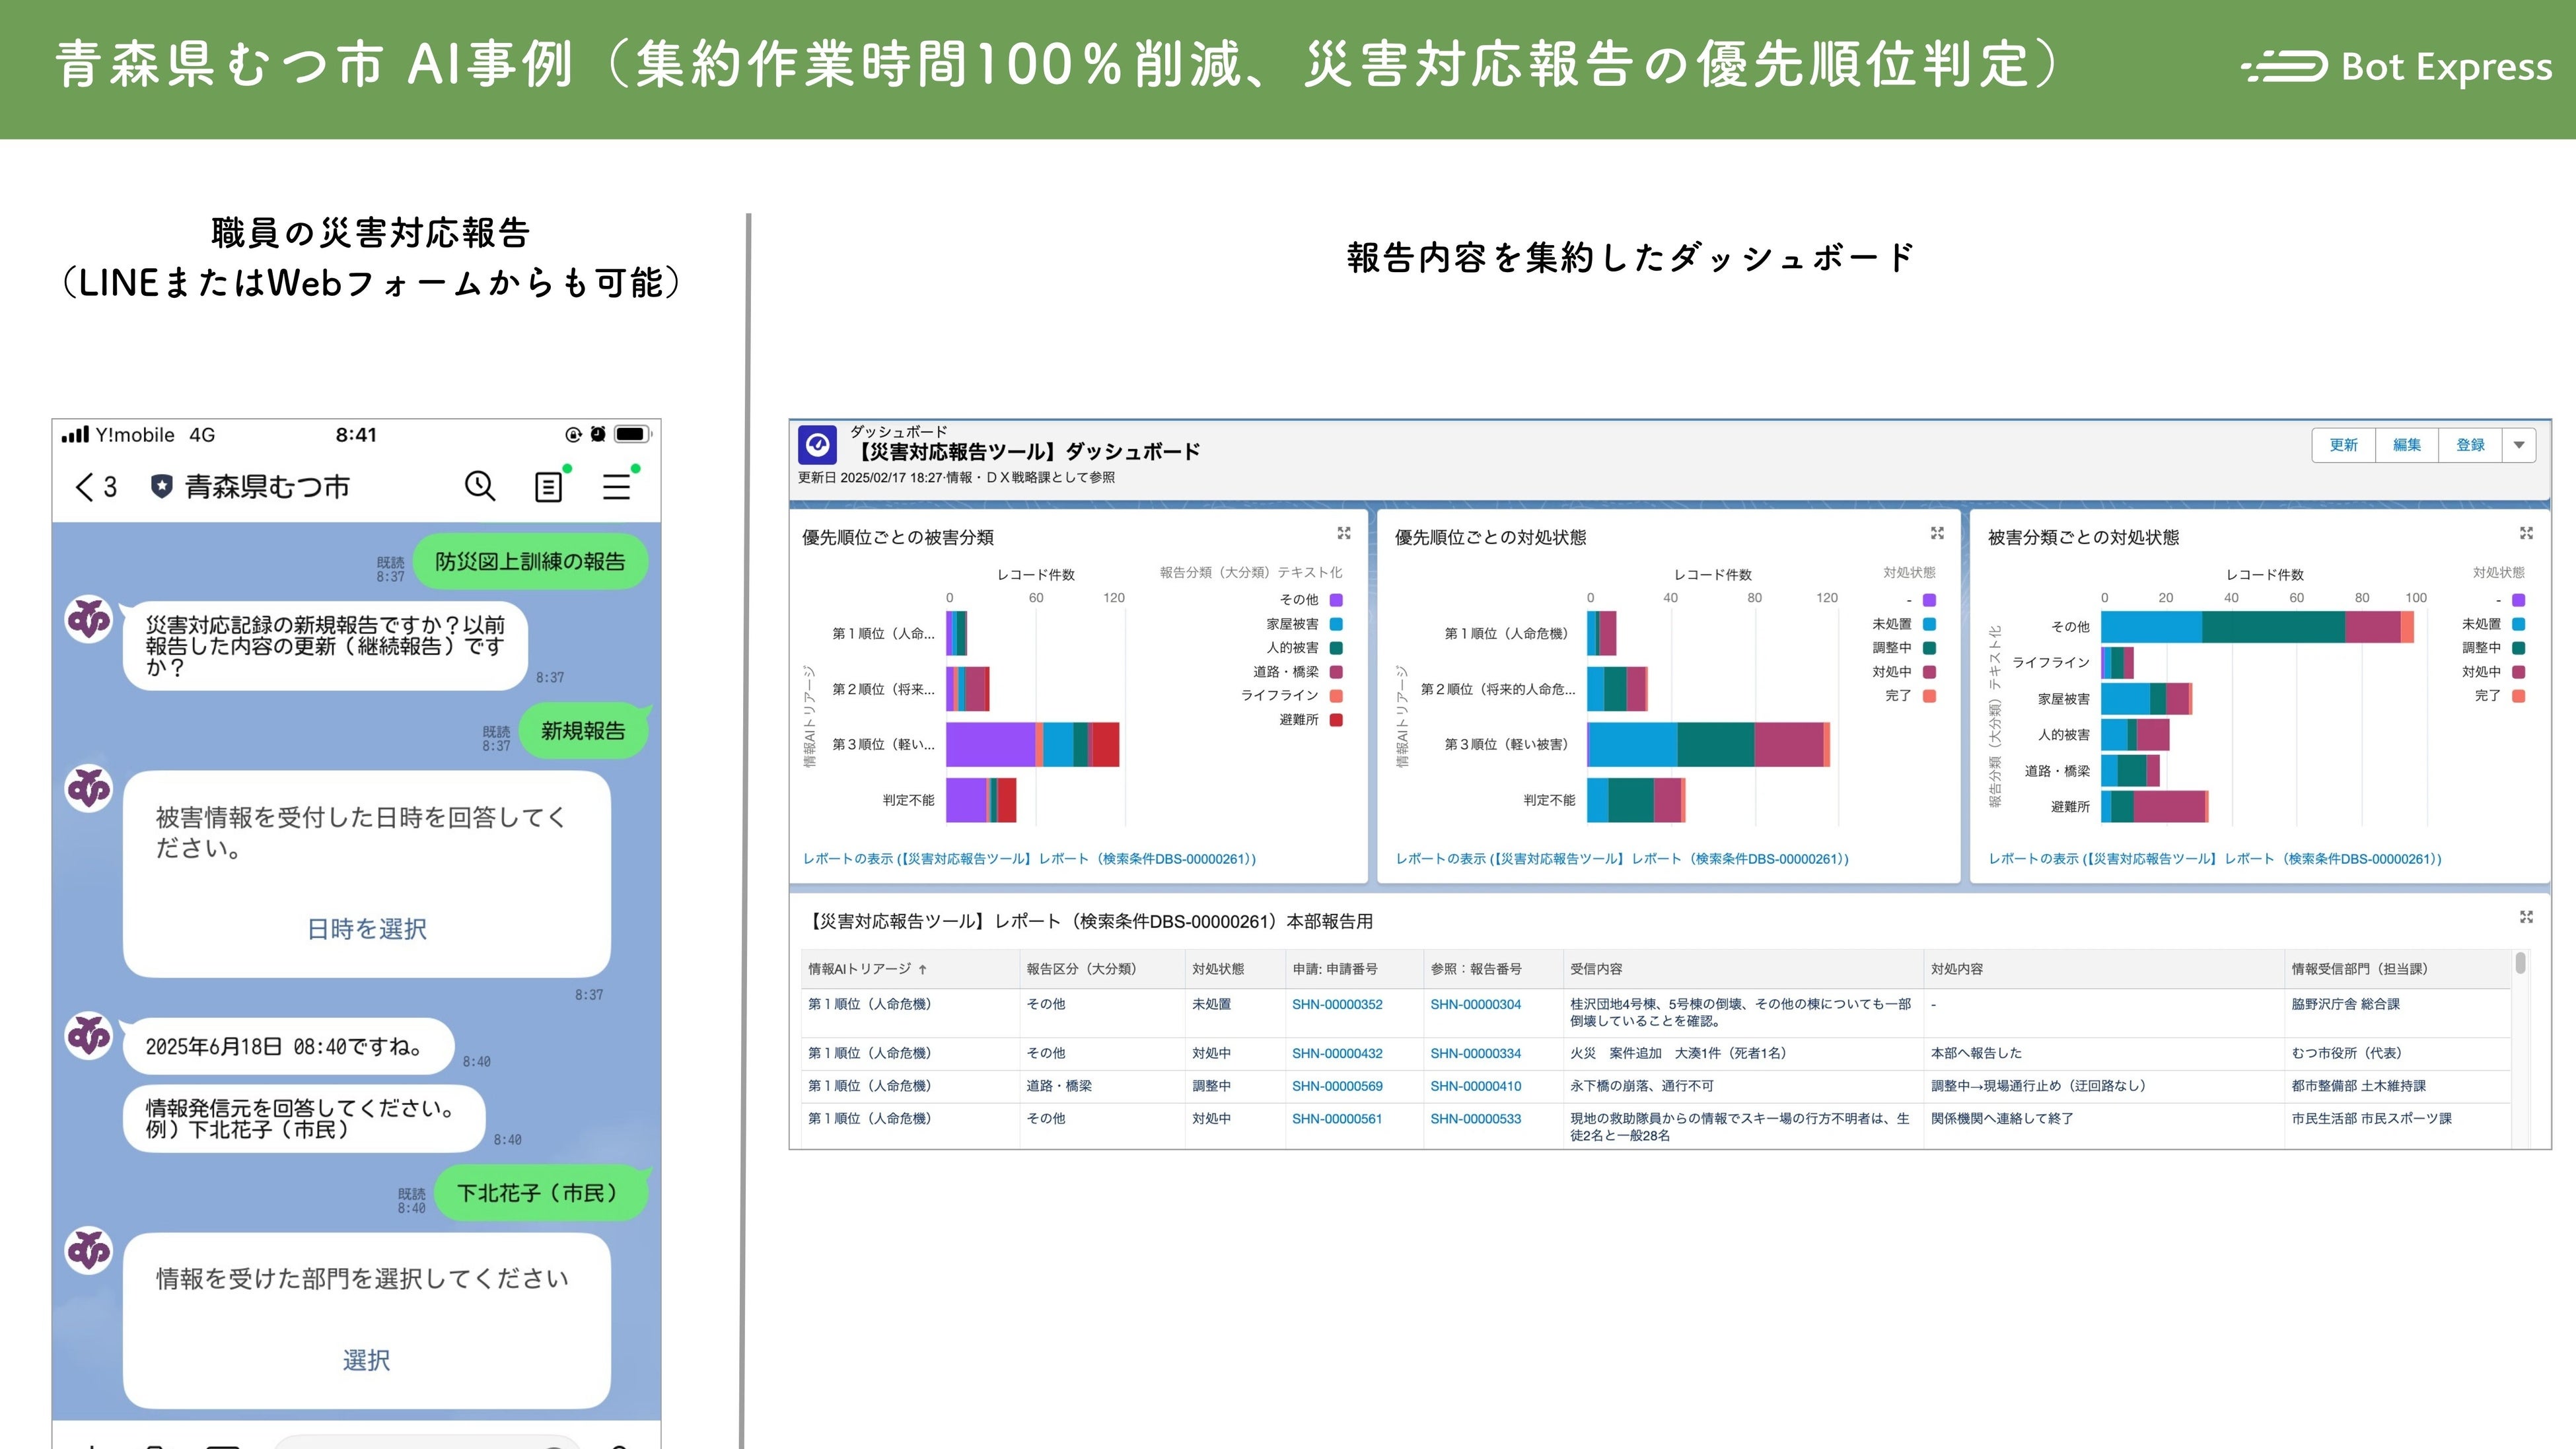Open the SHN-00000352 application link
The height and width of the screenshot is (1449, 2576).
pyautogui.click(x=1336, y=1004)
